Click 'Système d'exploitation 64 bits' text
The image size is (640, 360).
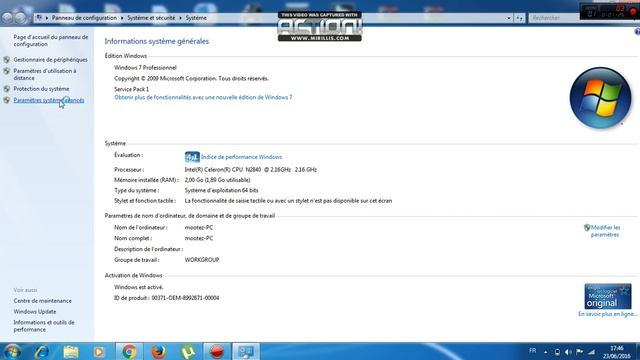pyautogui.click(x=221, y=190)
